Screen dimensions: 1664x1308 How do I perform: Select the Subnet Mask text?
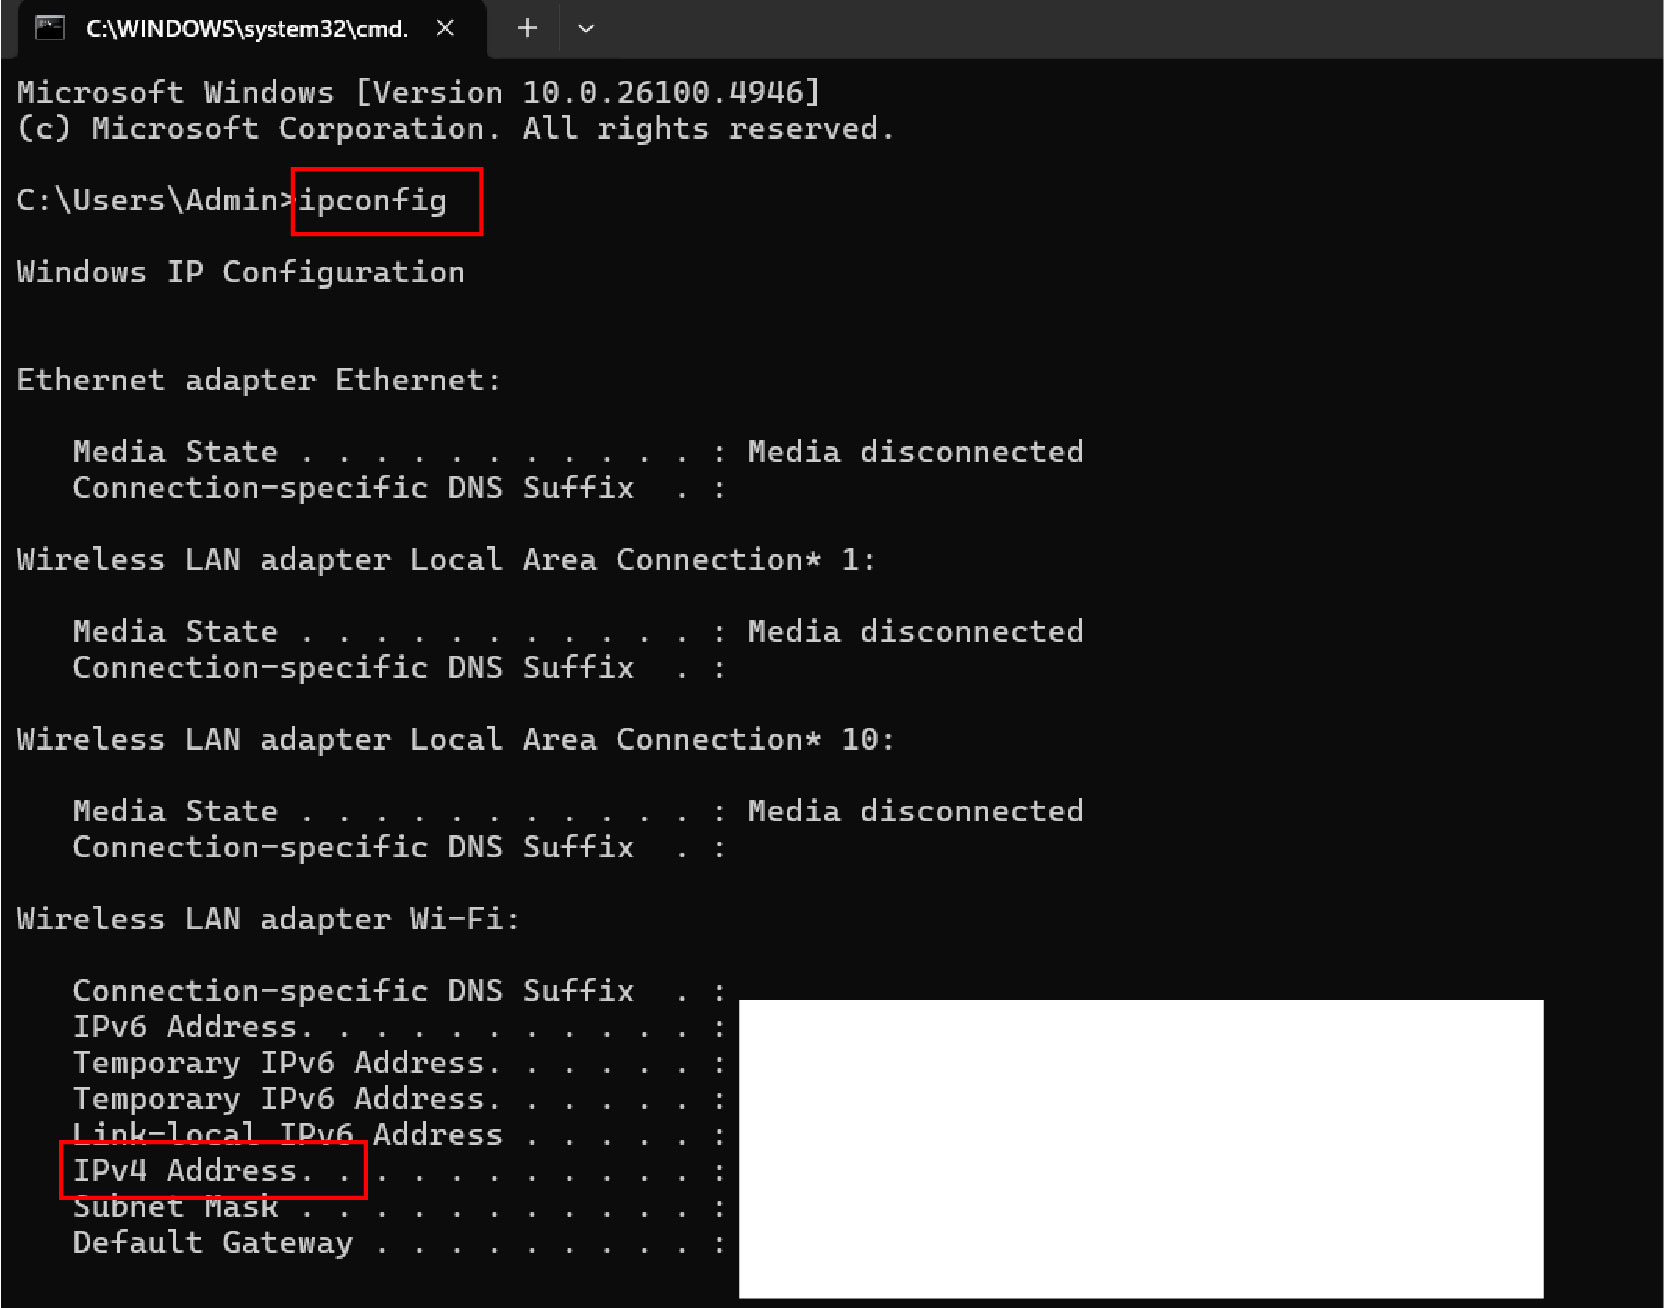175,1206
